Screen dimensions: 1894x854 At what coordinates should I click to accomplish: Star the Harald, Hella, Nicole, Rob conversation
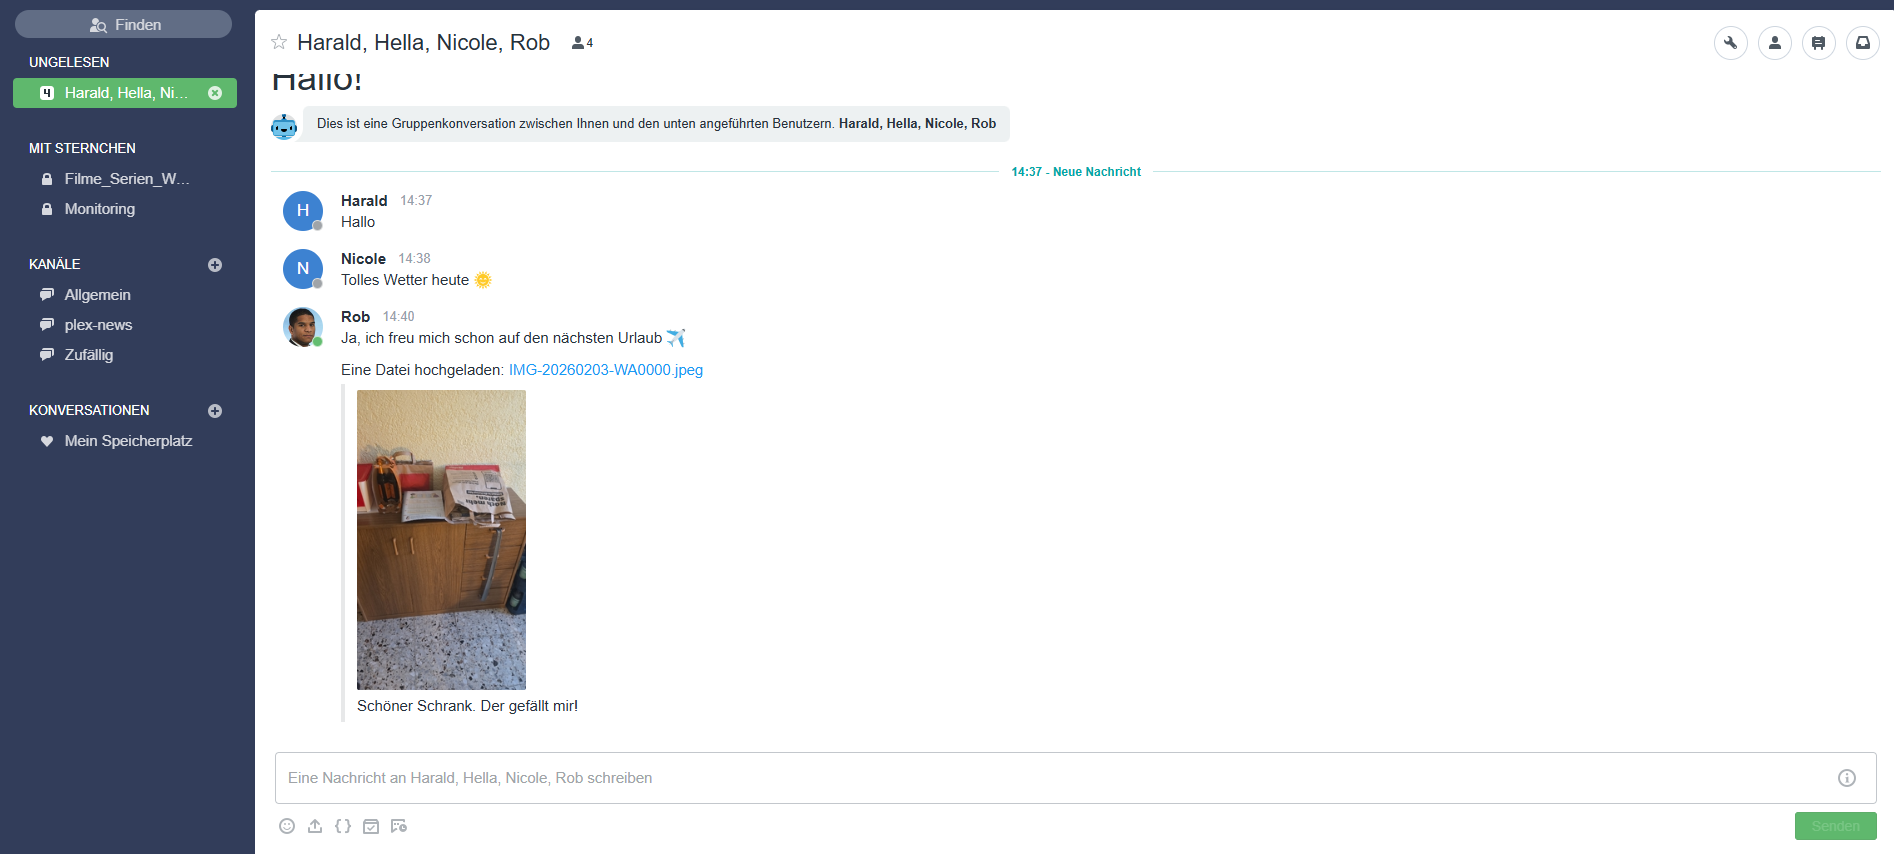click(x=279, y=42)
